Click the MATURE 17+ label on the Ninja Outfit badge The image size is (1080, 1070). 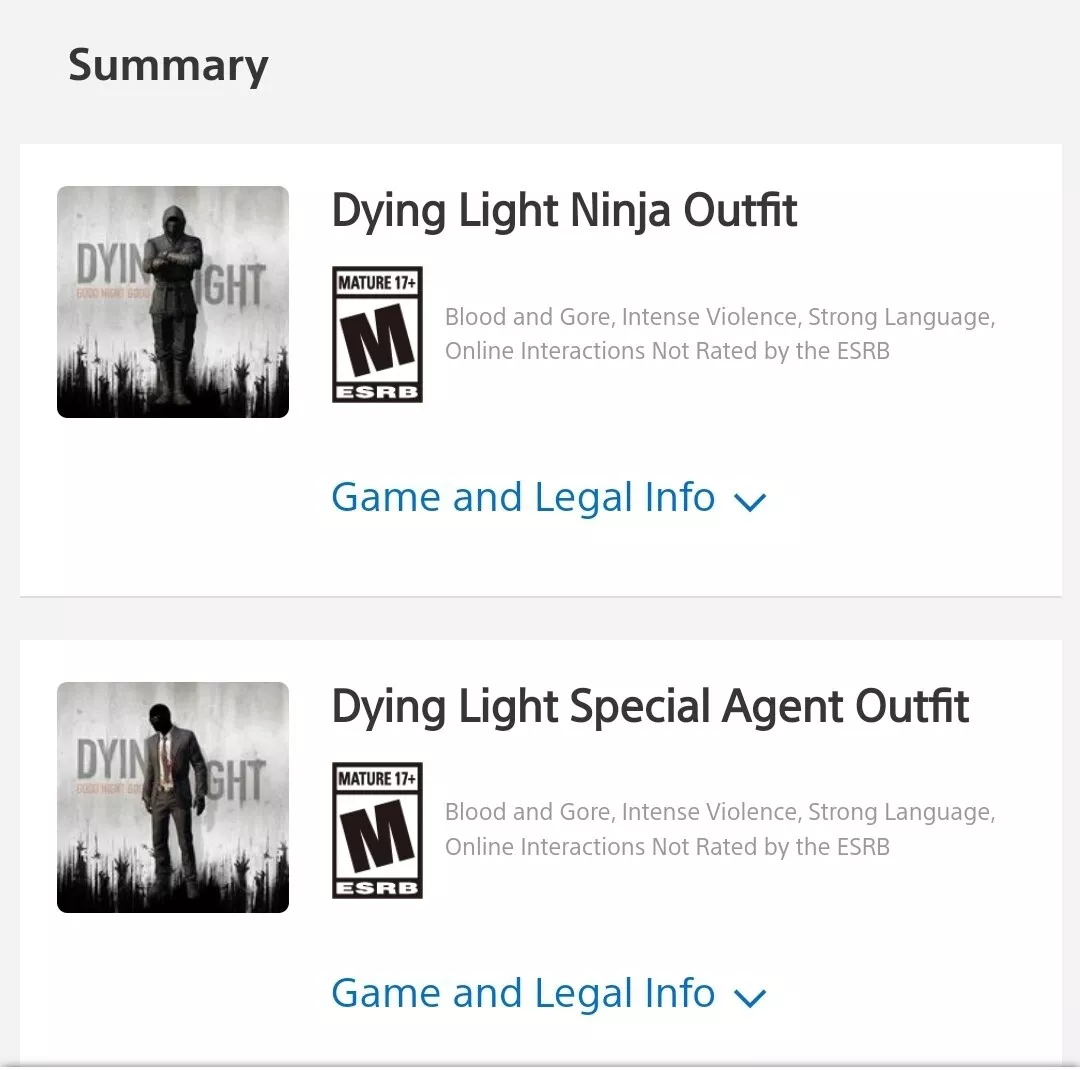pyautogui.click(x=377, y=282)
